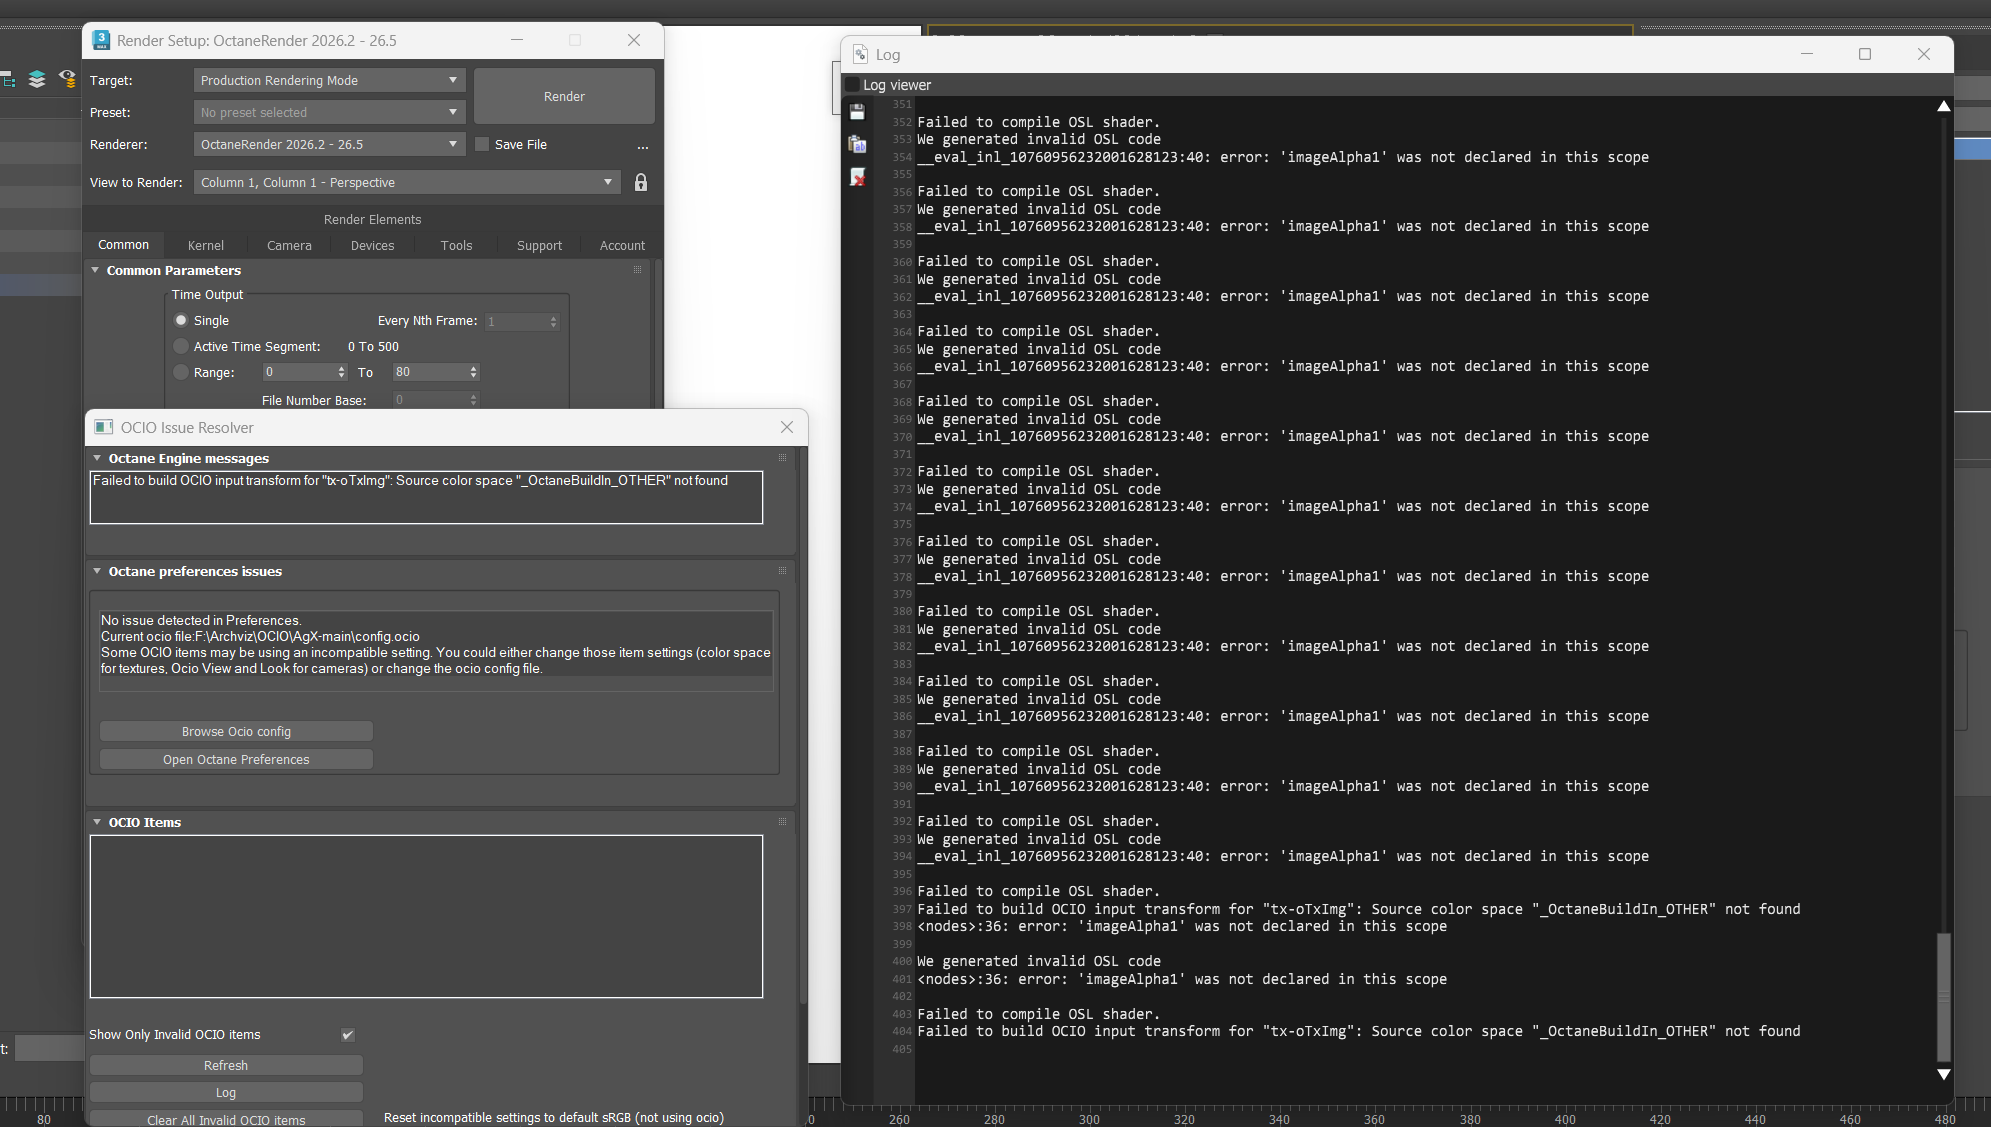The width and height of the screenshot is (1991, 1127).
Task: Enable the Save File checkbox
Action: click(482, 144)
